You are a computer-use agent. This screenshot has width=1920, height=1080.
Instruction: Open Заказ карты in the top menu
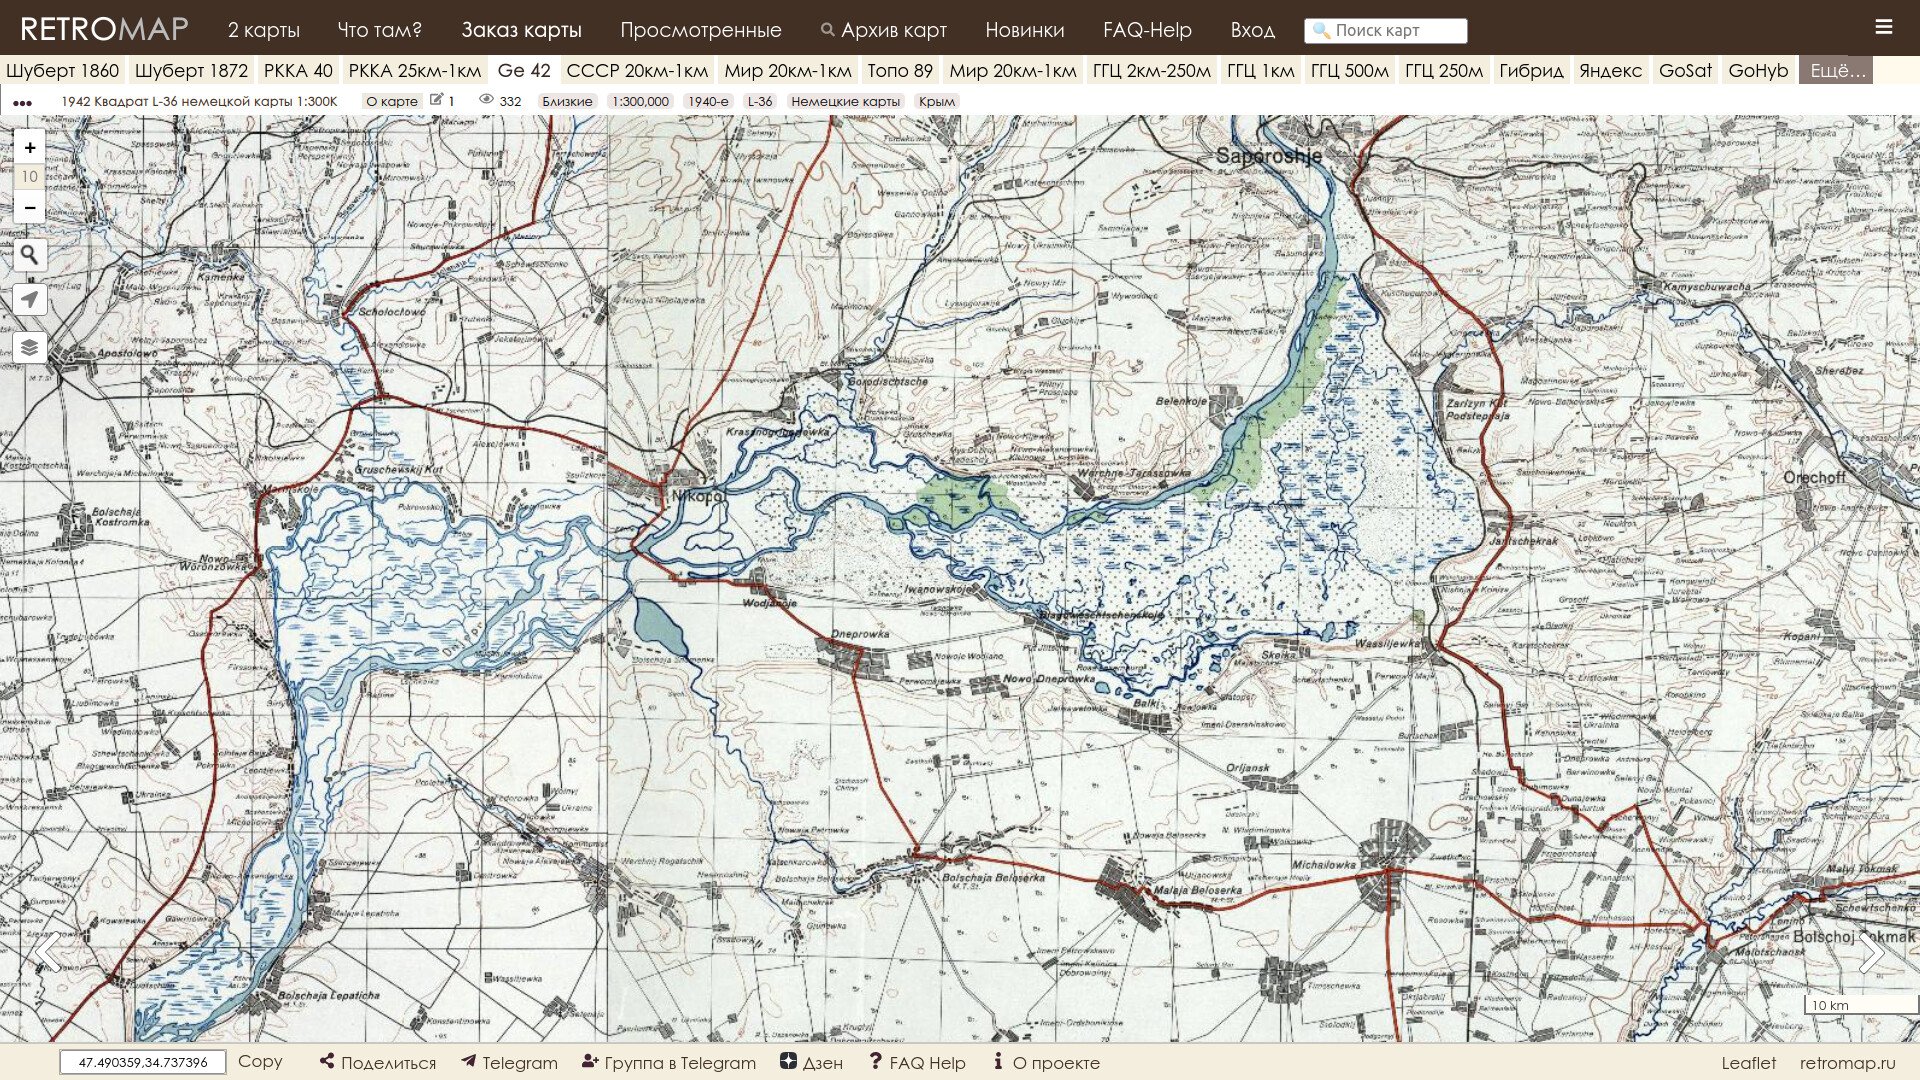coord(521,30)
